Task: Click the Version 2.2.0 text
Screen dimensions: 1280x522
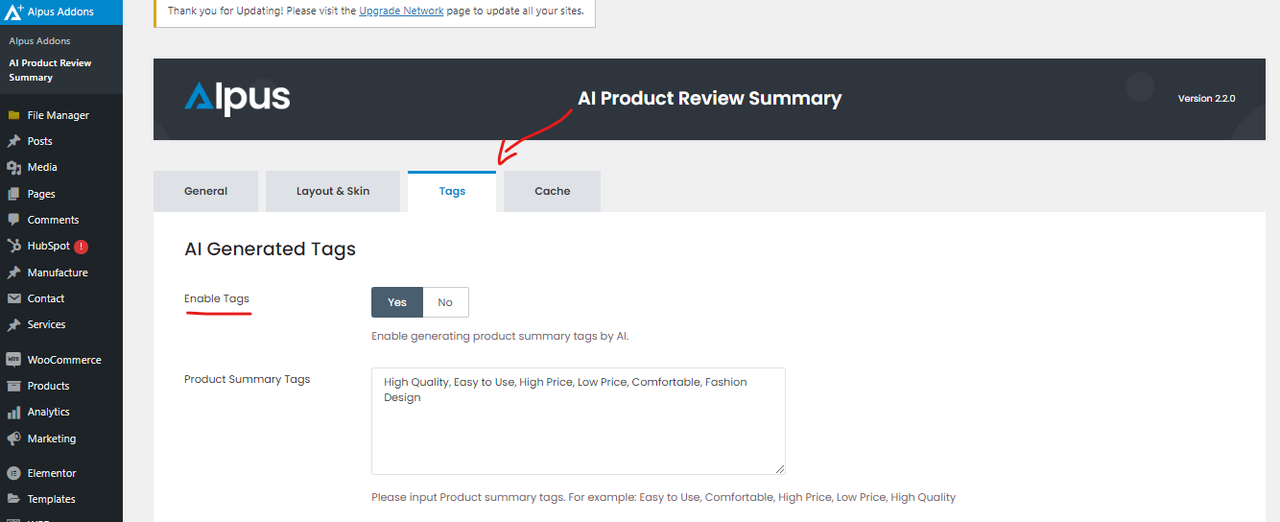Action: [1206, 99]
